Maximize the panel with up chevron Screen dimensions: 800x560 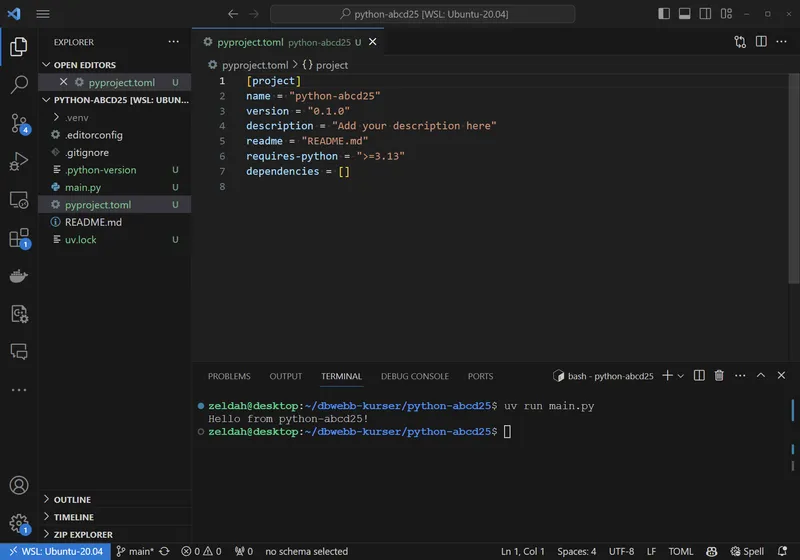(x=761, y=375)
